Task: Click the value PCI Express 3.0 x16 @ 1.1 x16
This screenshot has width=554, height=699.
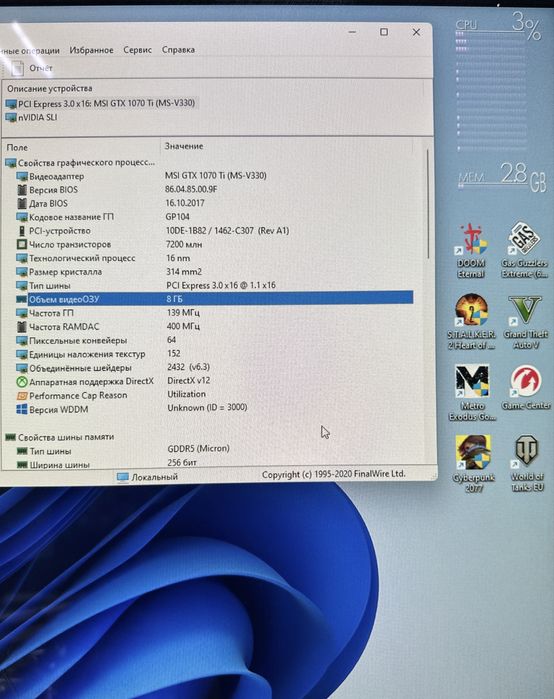Action: click(221, 285)
